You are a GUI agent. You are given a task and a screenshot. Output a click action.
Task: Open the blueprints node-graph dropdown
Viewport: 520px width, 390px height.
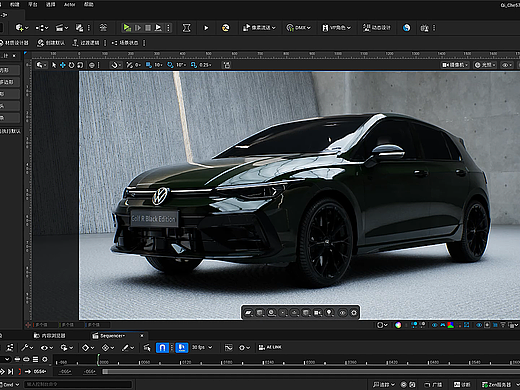42,28
